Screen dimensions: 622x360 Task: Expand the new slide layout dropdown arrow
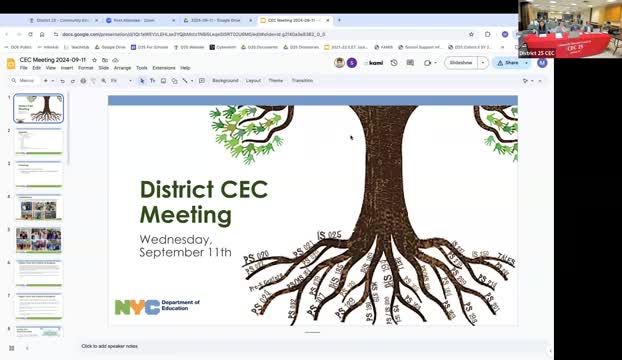point(53,81)
